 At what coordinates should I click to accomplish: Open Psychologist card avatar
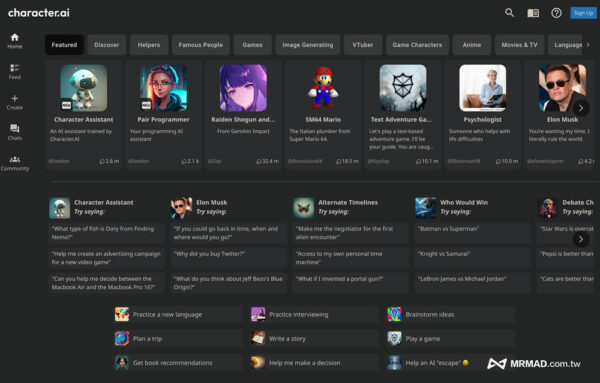(483, 88)
